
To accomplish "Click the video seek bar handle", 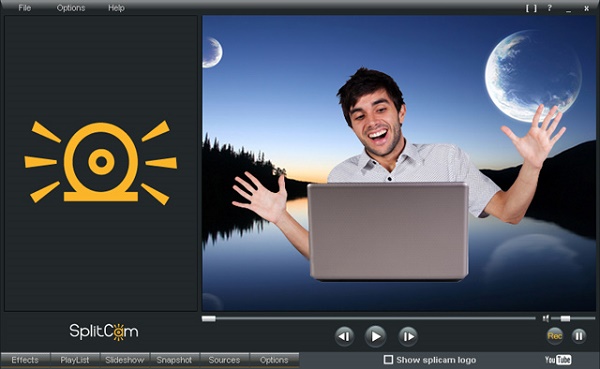I will 209,318.
